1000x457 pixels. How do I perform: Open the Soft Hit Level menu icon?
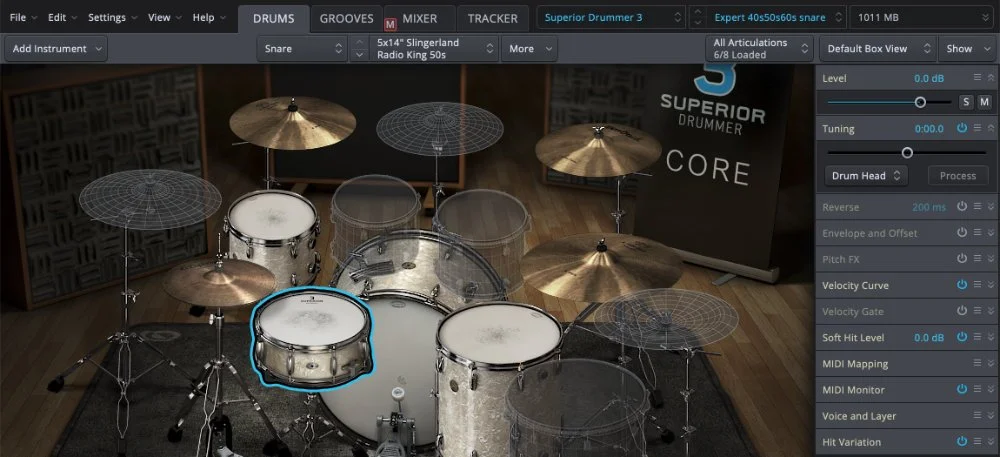point(977,337)
